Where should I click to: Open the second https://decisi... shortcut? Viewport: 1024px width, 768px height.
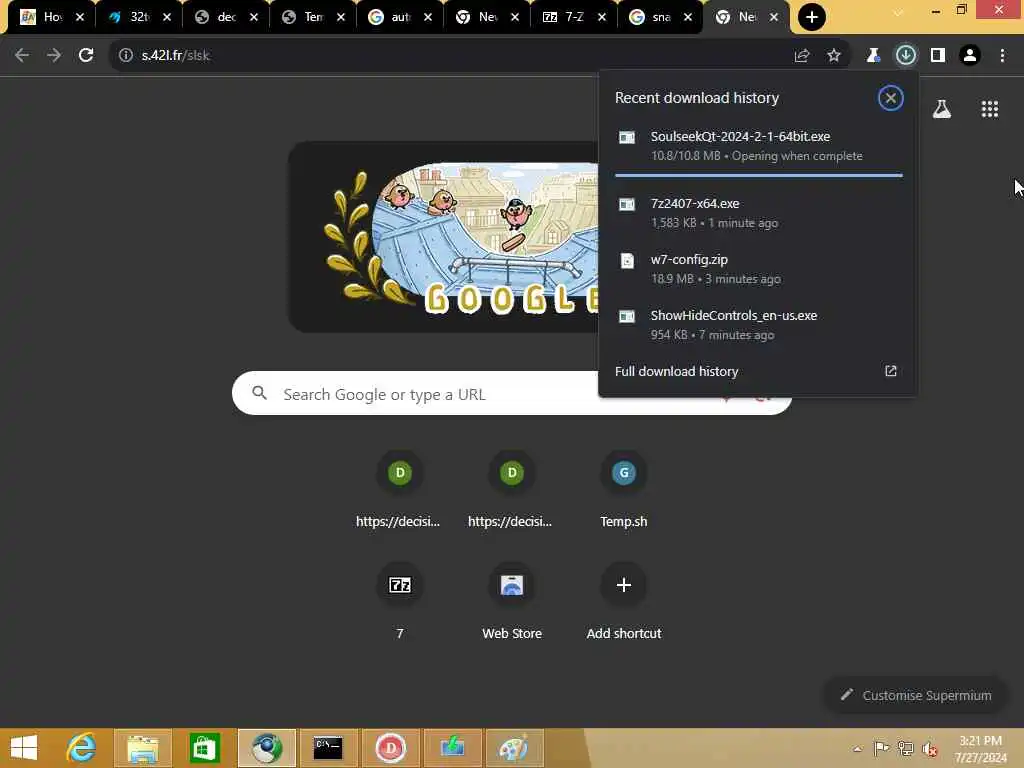(511, 488)
